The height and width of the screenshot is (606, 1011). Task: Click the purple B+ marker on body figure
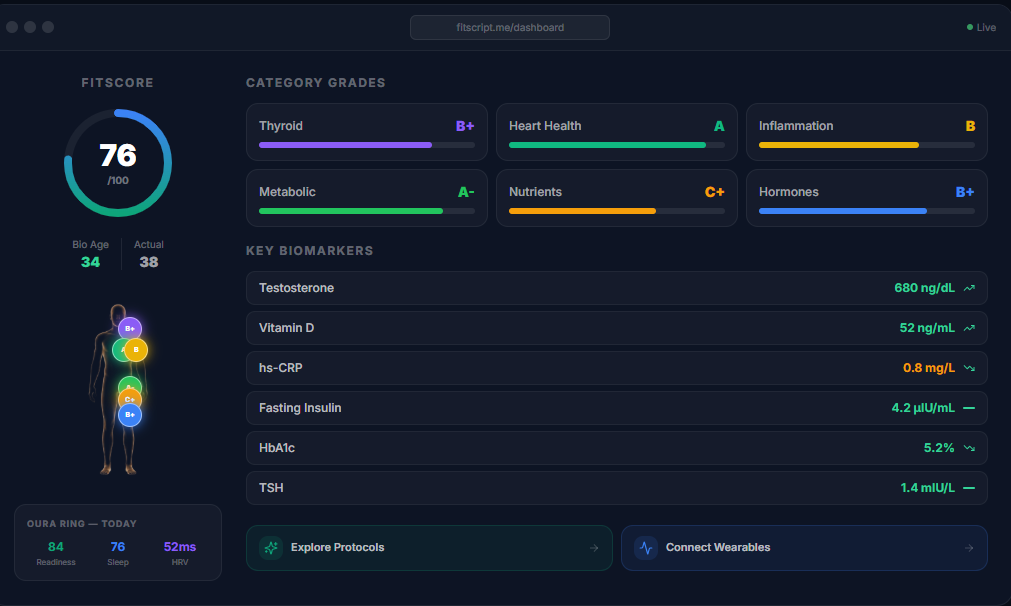(130, 329)
